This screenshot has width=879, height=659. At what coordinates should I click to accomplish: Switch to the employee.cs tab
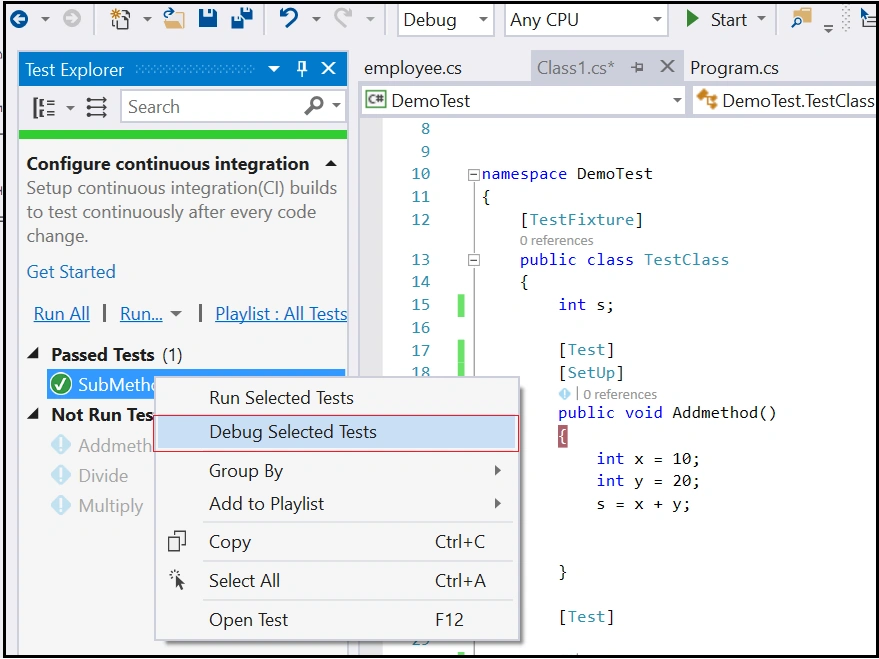click(413, 68)
